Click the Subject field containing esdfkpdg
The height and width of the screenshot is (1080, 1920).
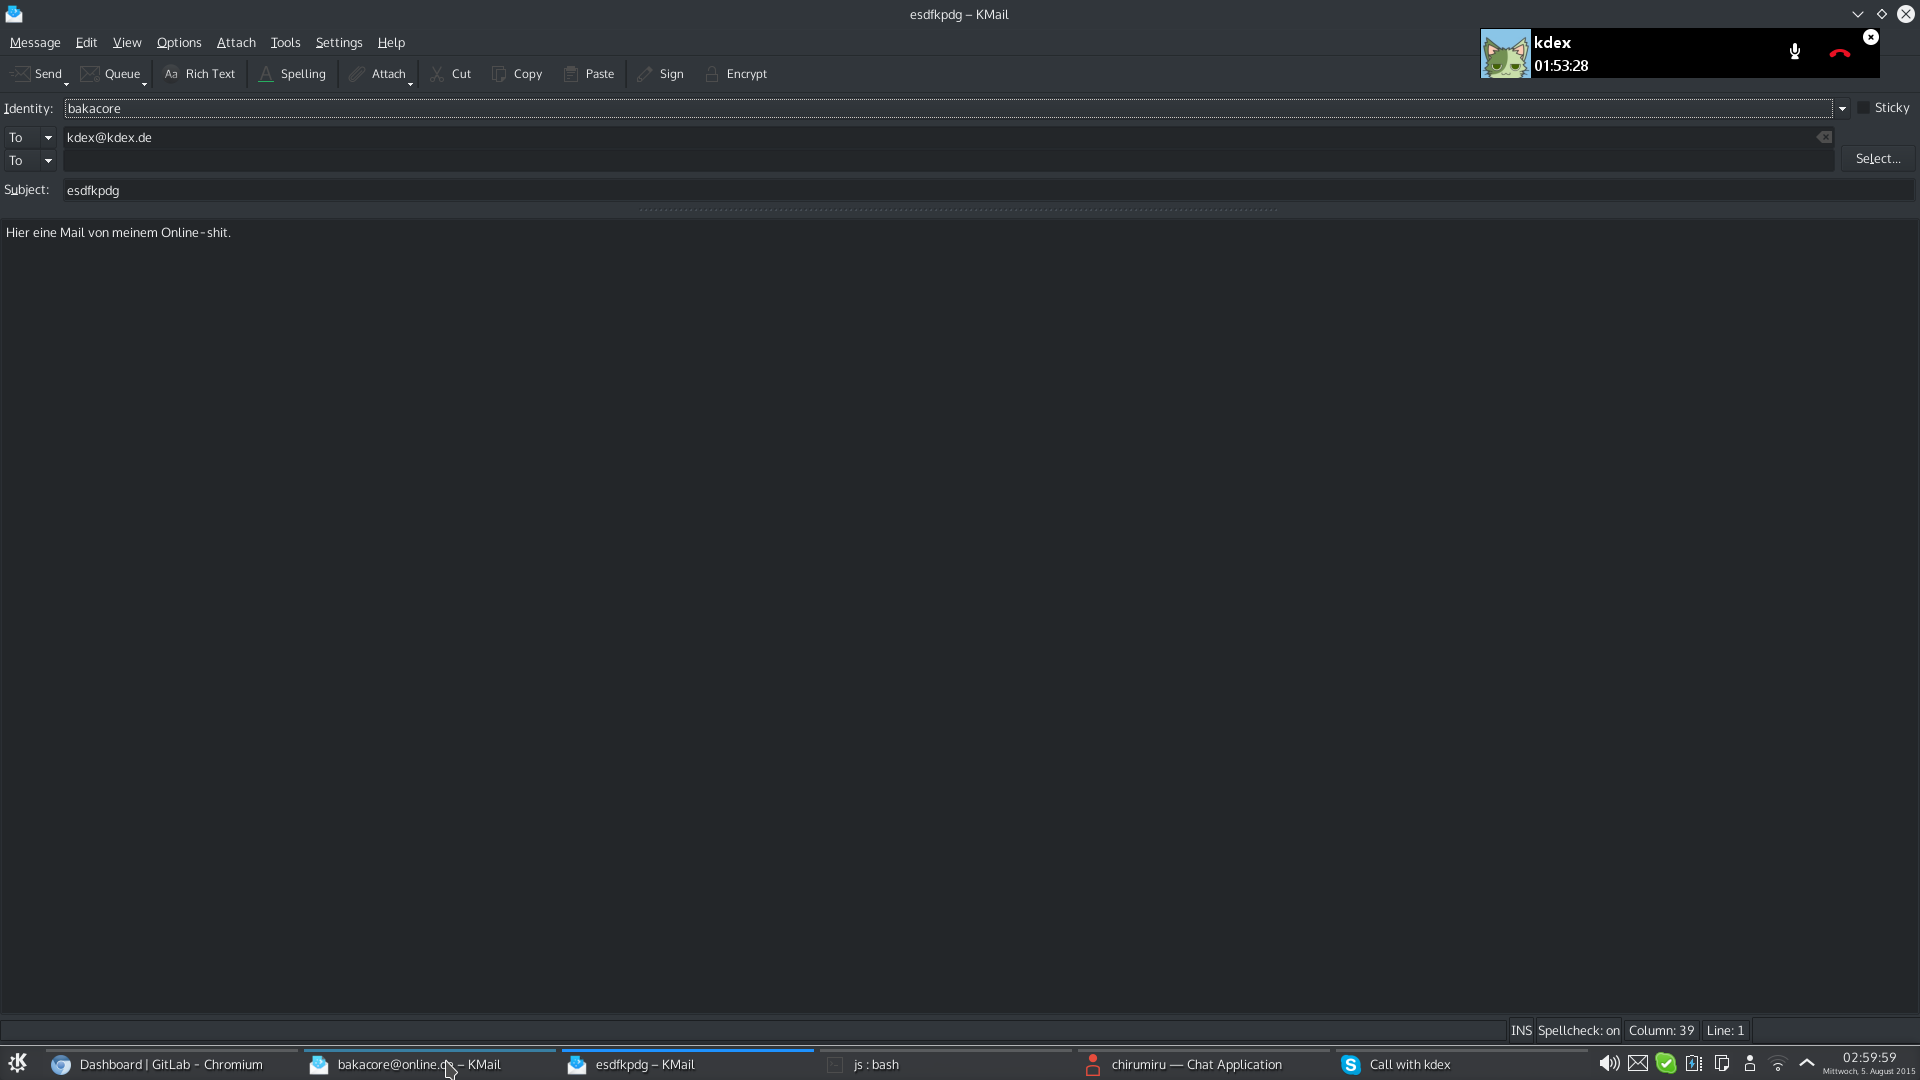(988, 190)
